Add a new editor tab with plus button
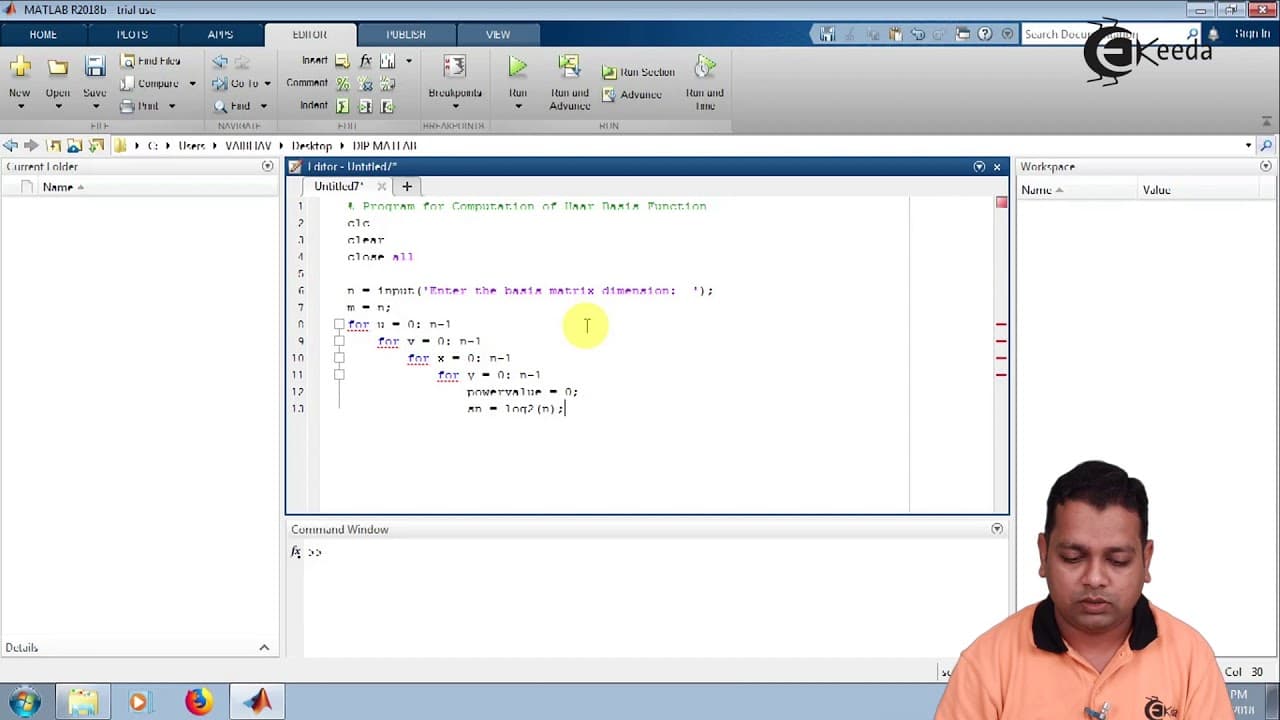This screenshot has height=720, width=1280. 407,186
